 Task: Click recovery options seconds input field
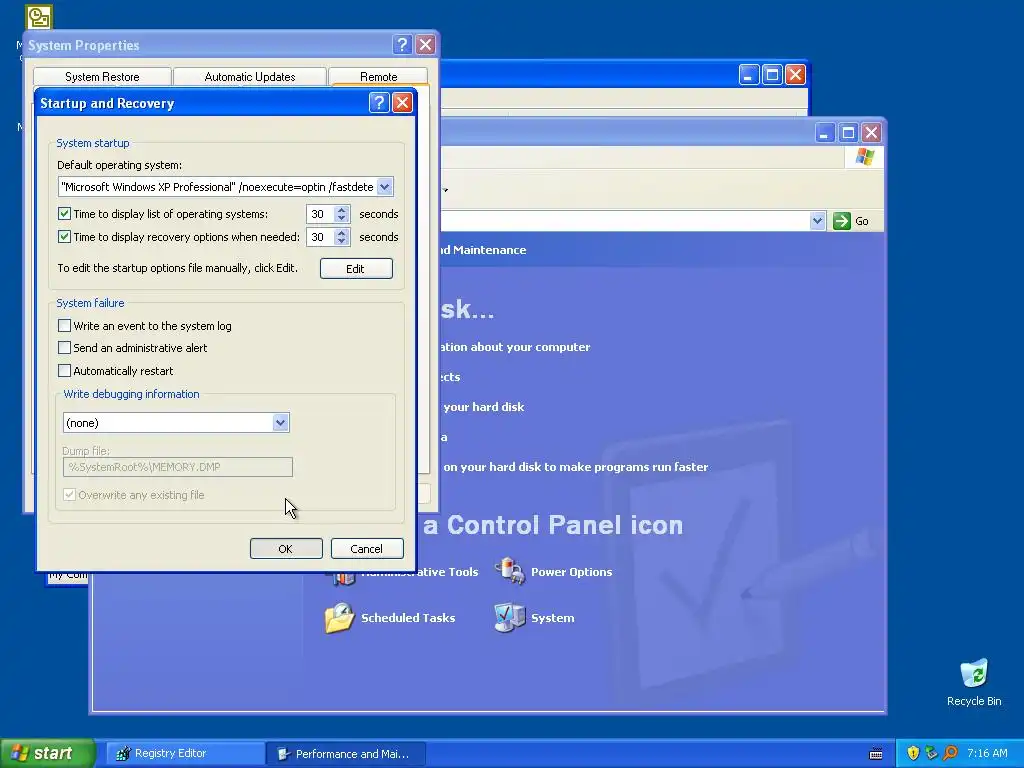[321, 237]
